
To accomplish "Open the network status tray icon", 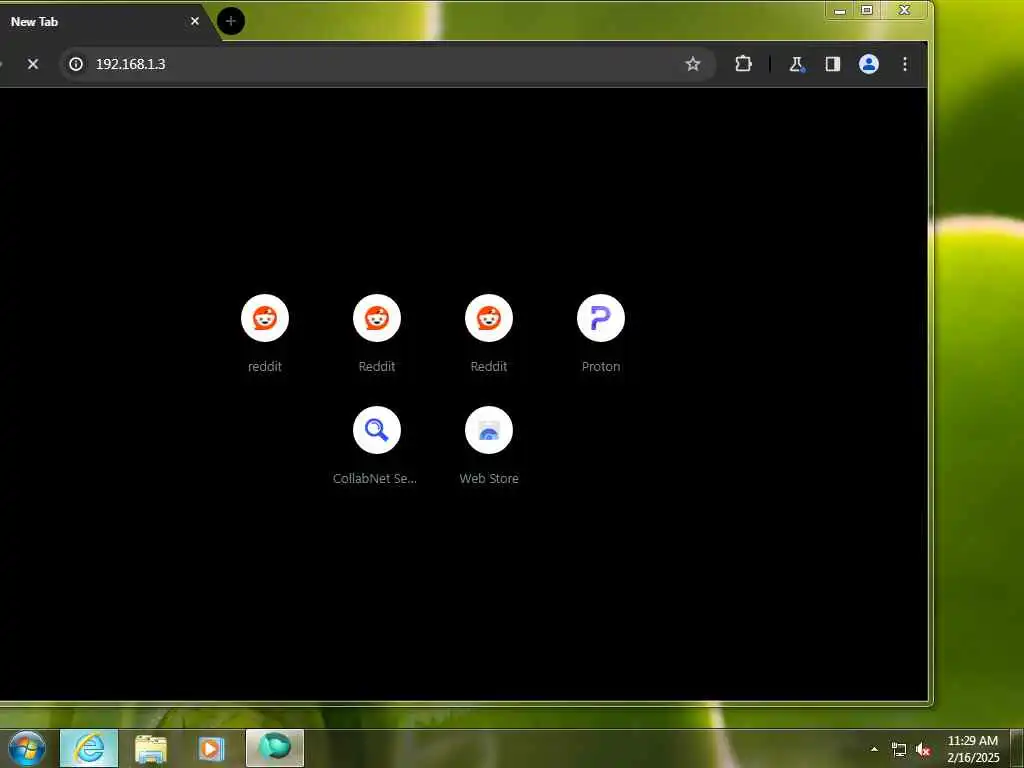I will pos(899,750).
